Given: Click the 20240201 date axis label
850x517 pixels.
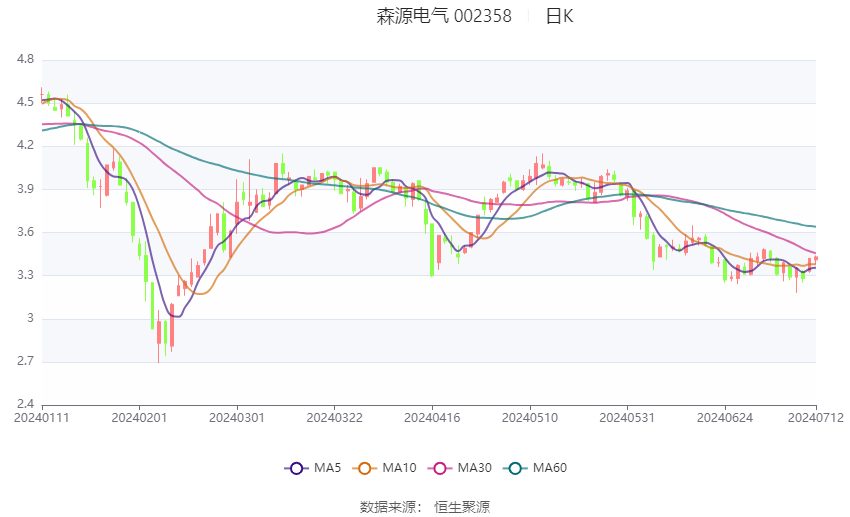Looking at the screenshot, I should [x=139, y=418].
